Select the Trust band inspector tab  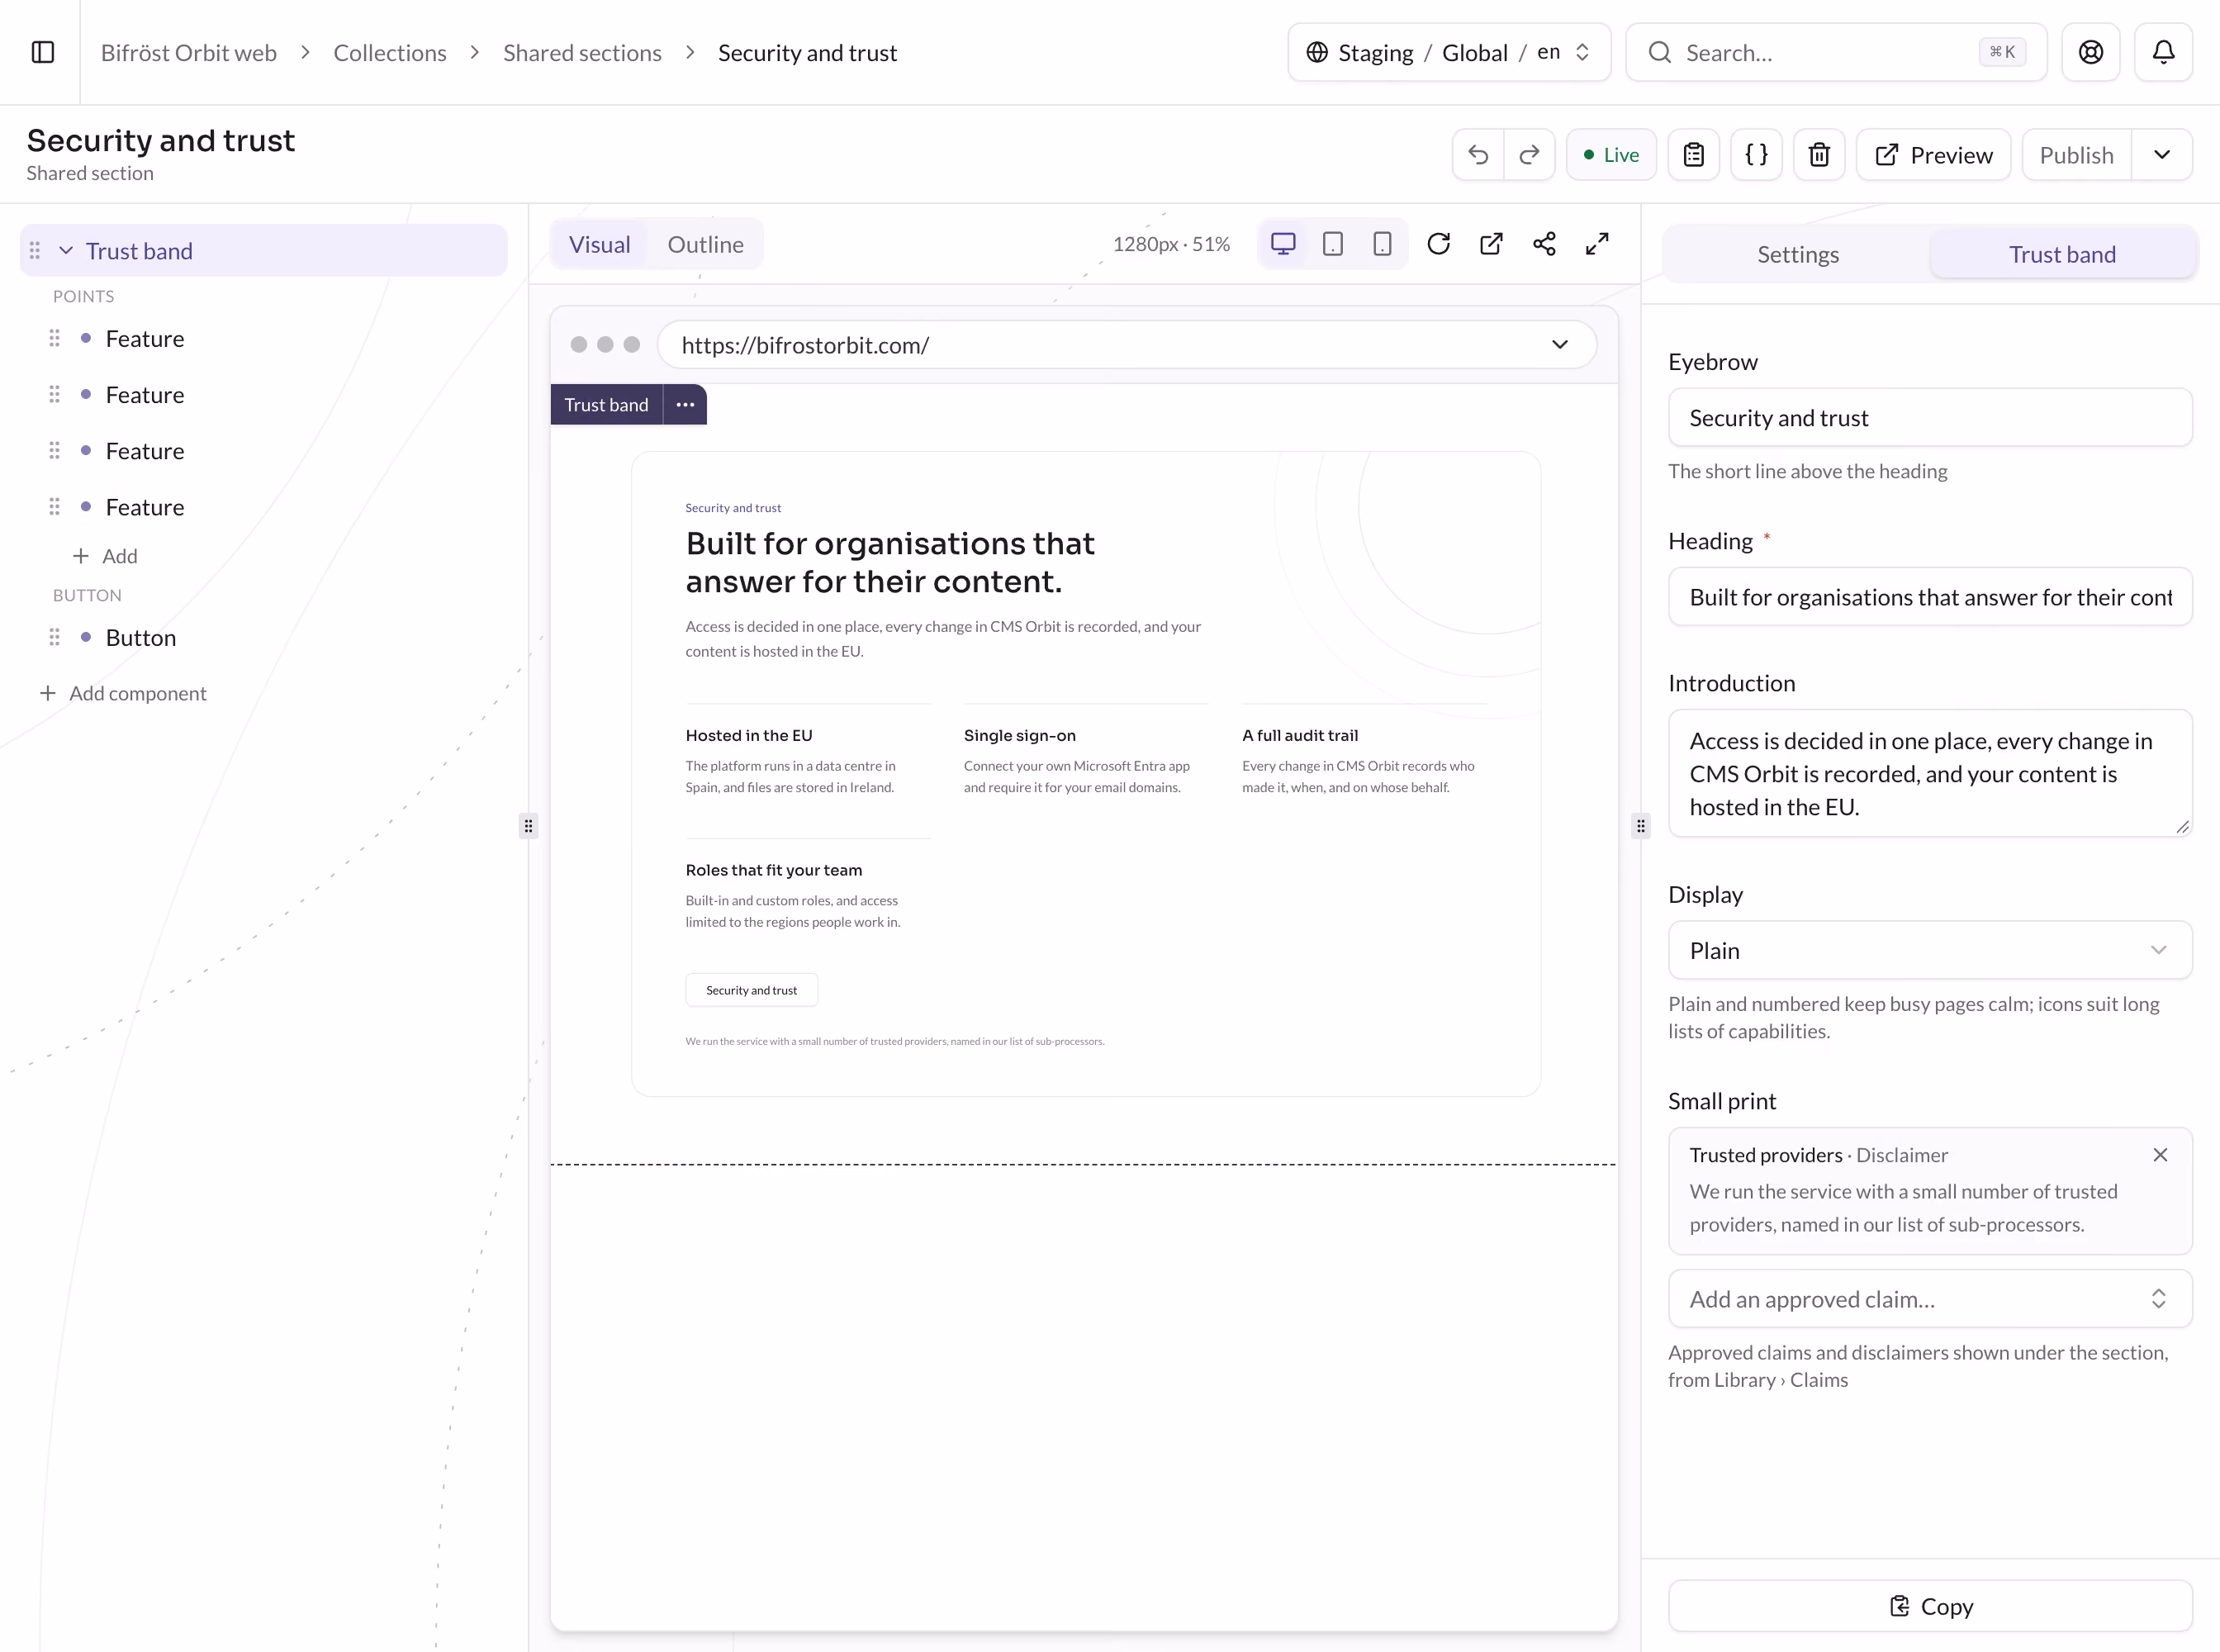(2062, 254)
